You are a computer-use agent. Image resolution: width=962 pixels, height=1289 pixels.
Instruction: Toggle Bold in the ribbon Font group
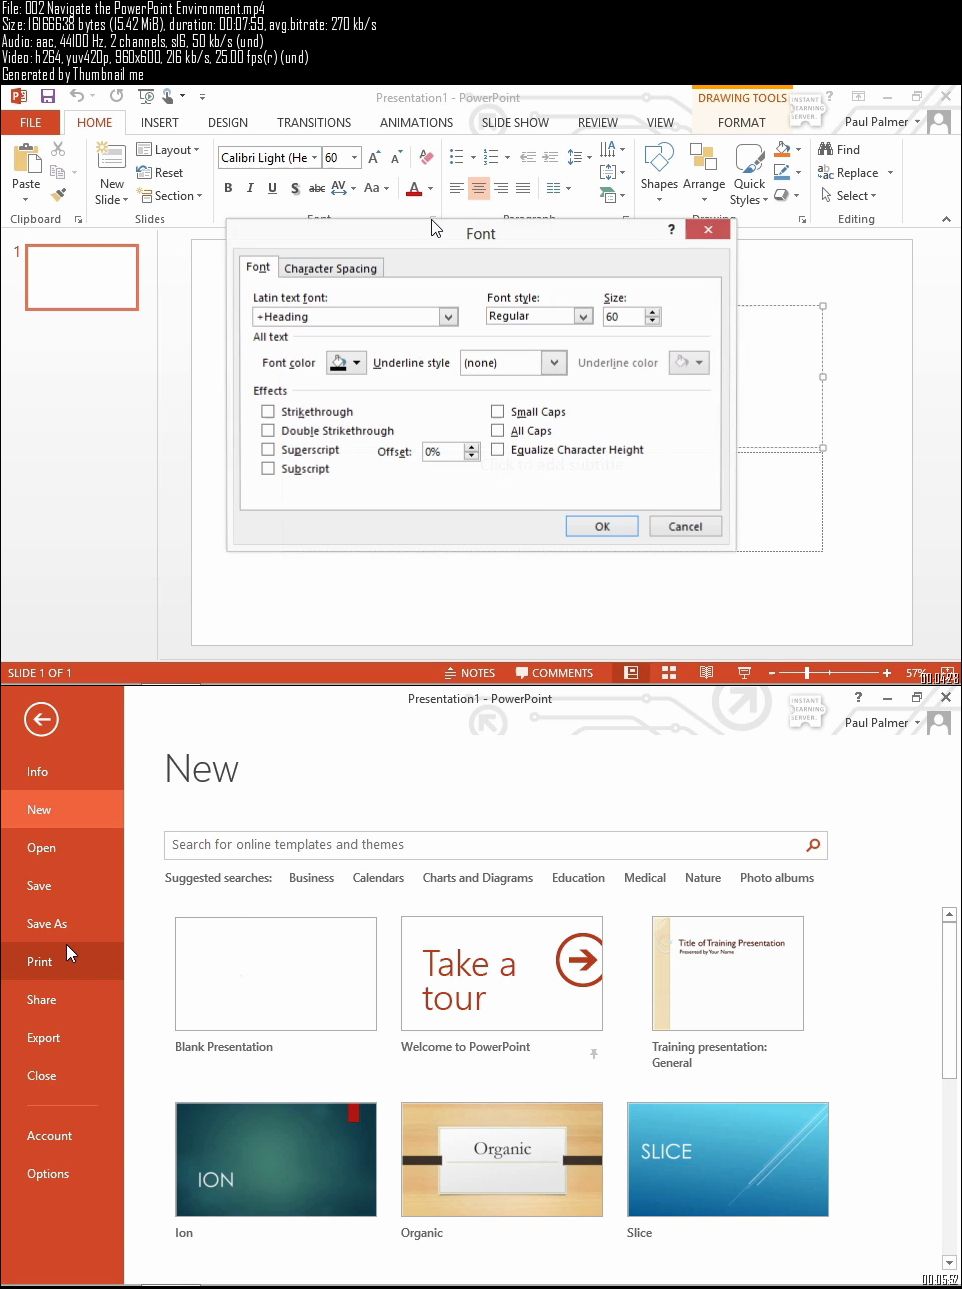pyautogui.click(x=228, y=188)
